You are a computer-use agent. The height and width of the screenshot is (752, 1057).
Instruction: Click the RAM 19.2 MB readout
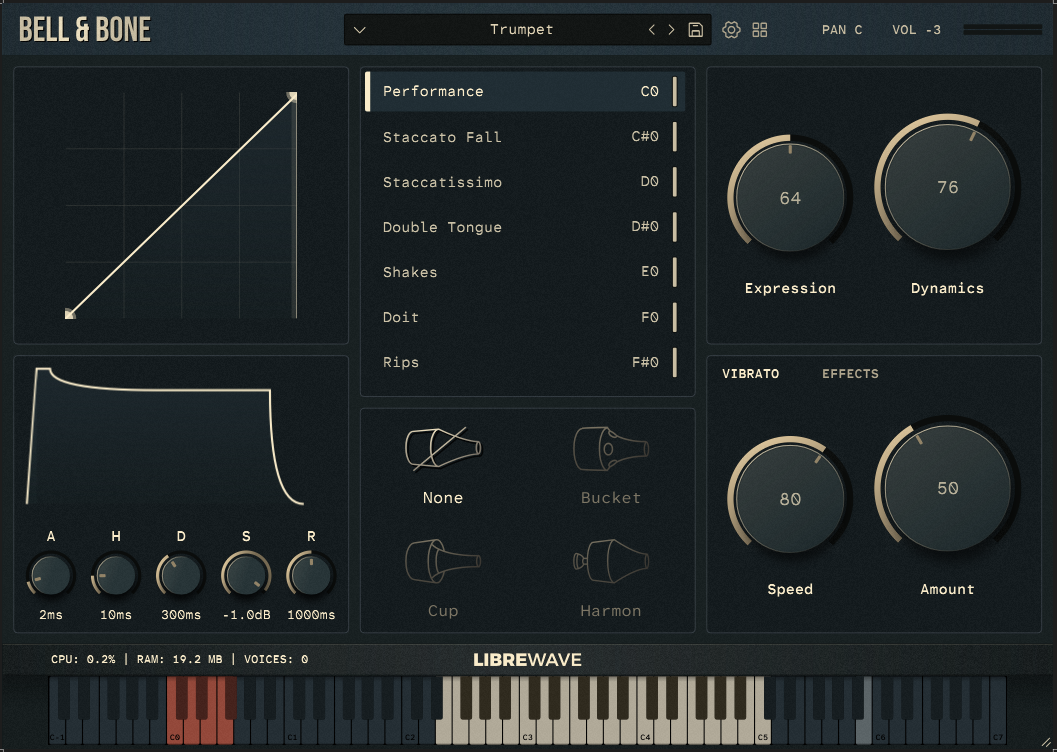point(179,659)
